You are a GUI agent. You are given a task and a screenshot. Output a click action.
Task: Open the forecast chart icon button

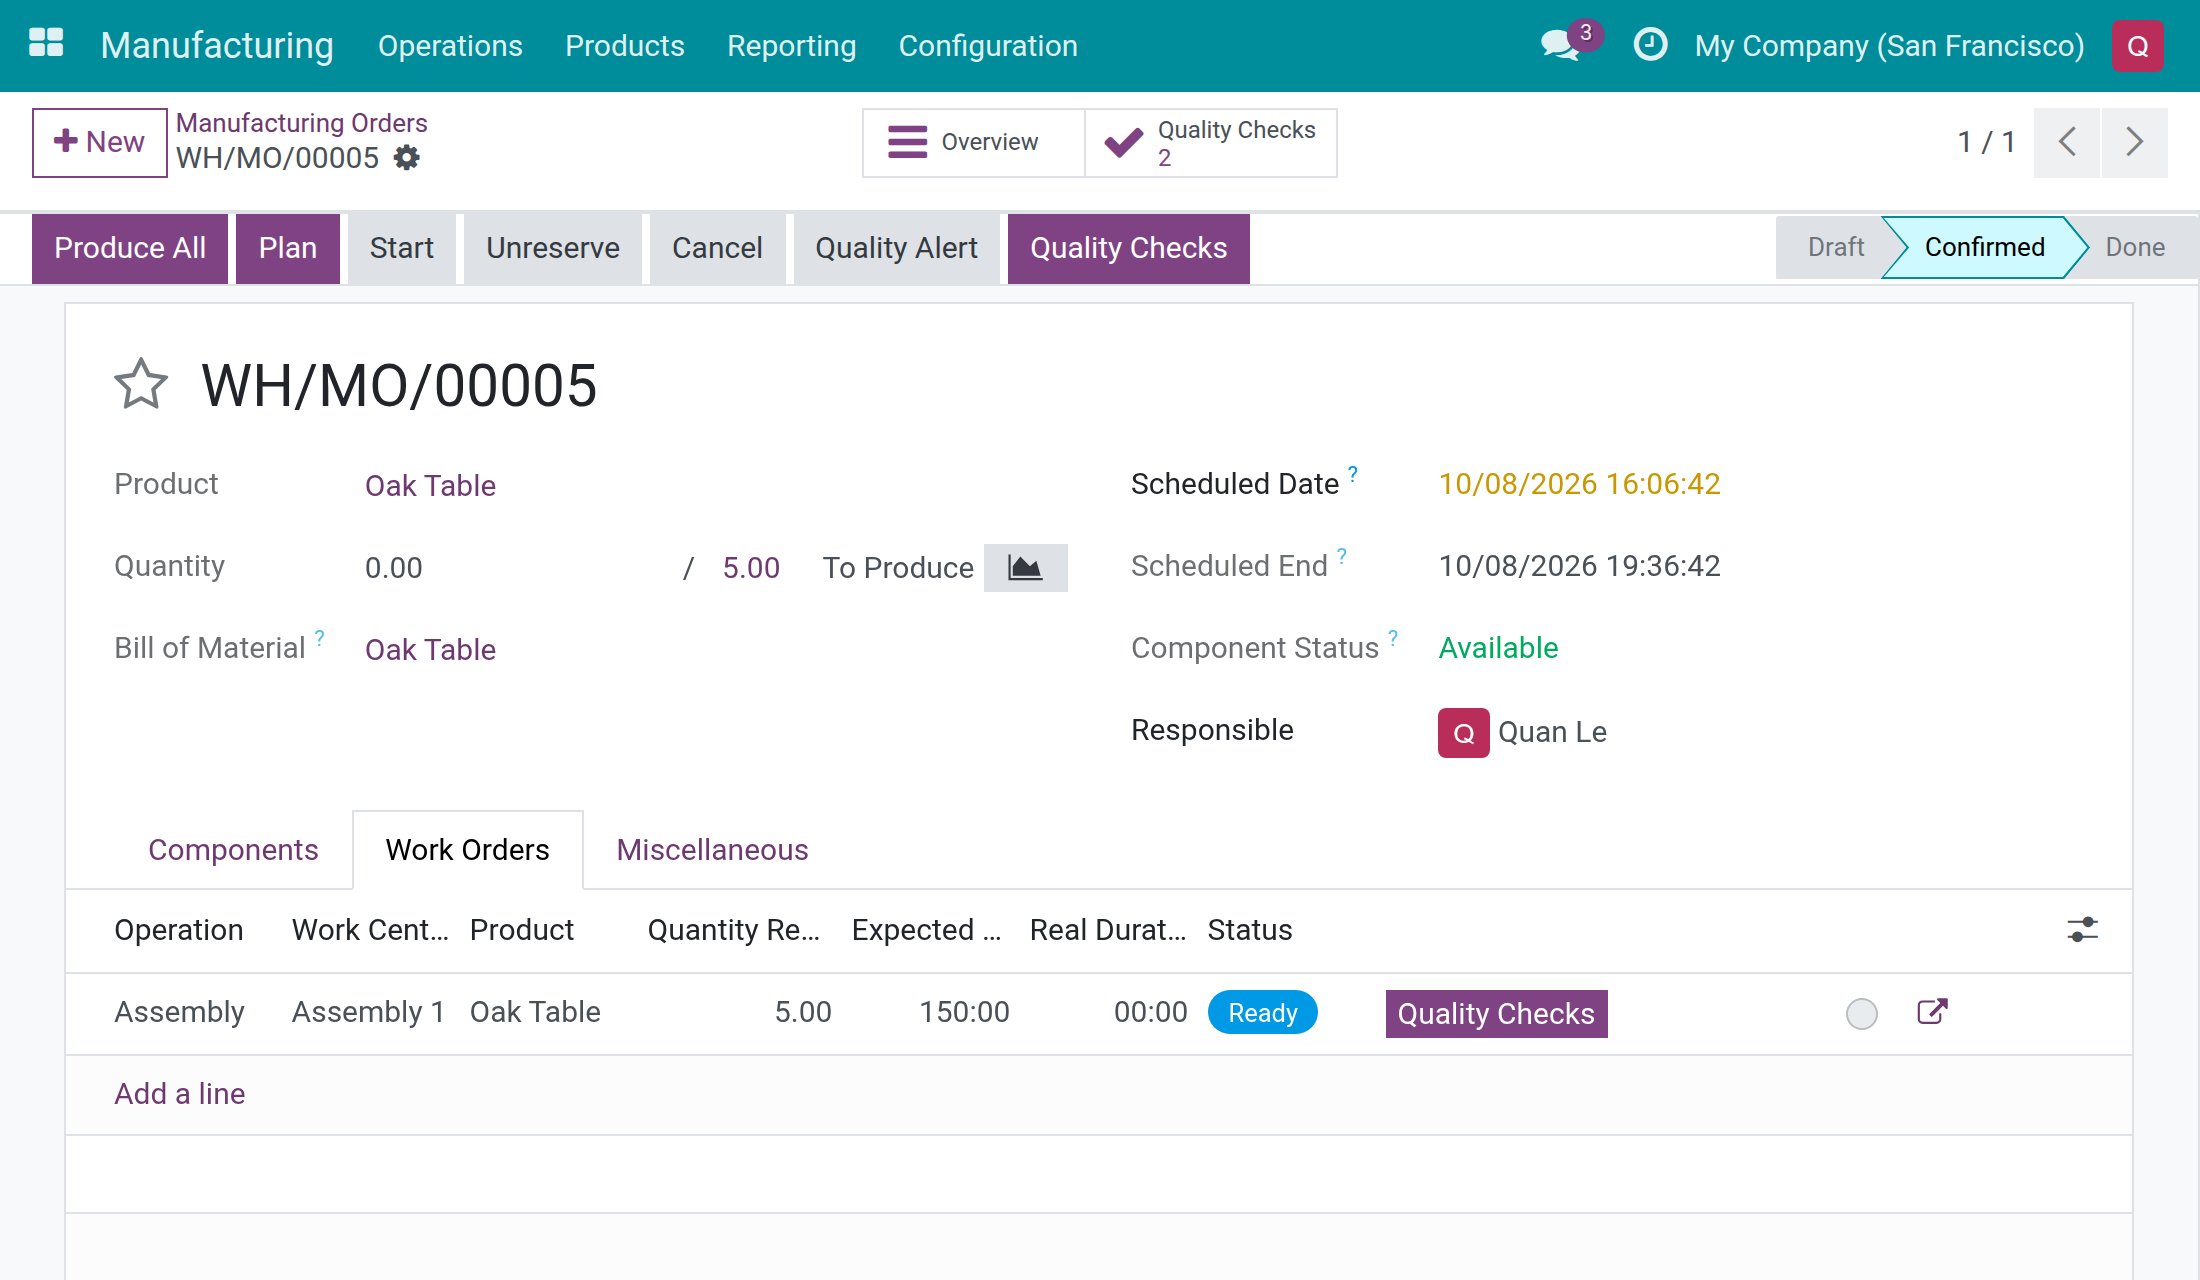pyautogui.click(x=1025, y=568)
